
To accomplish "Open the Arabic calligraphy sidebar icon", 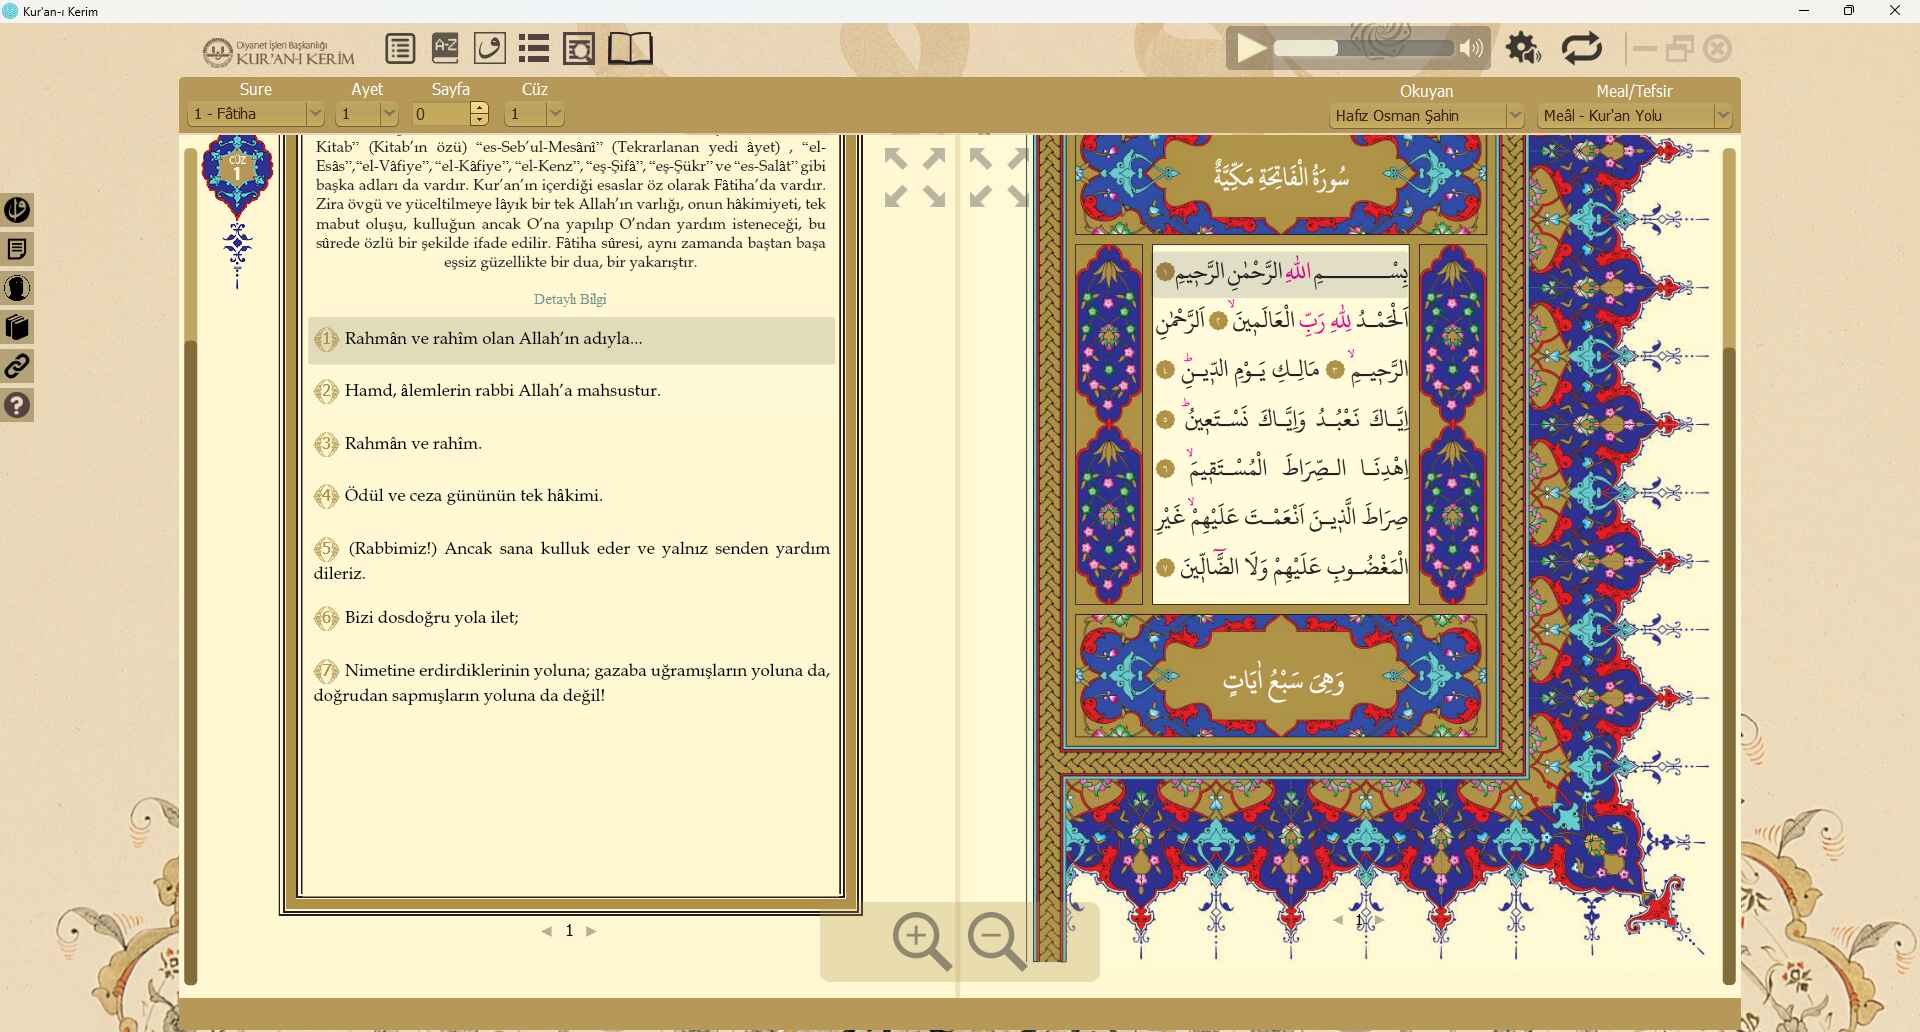I will (x=17, y=209).
